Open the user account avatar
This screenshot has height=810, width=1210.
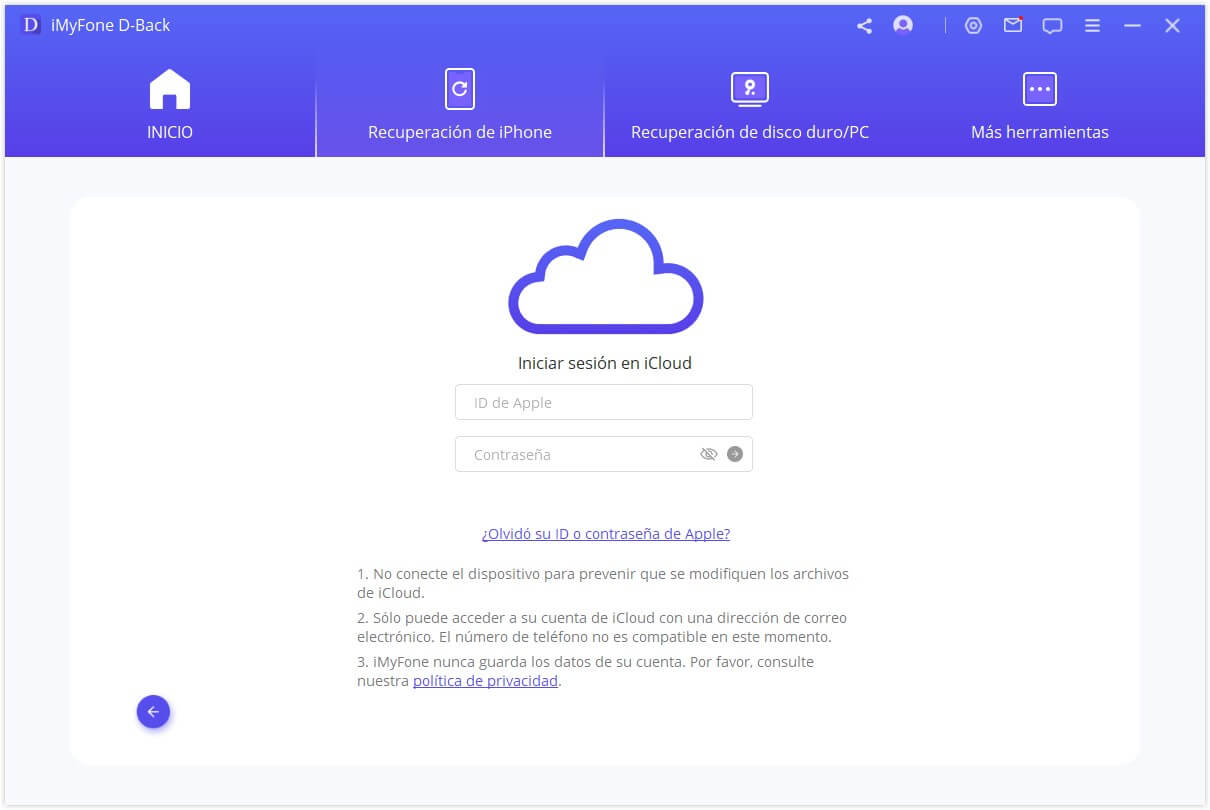click(902, 25)
